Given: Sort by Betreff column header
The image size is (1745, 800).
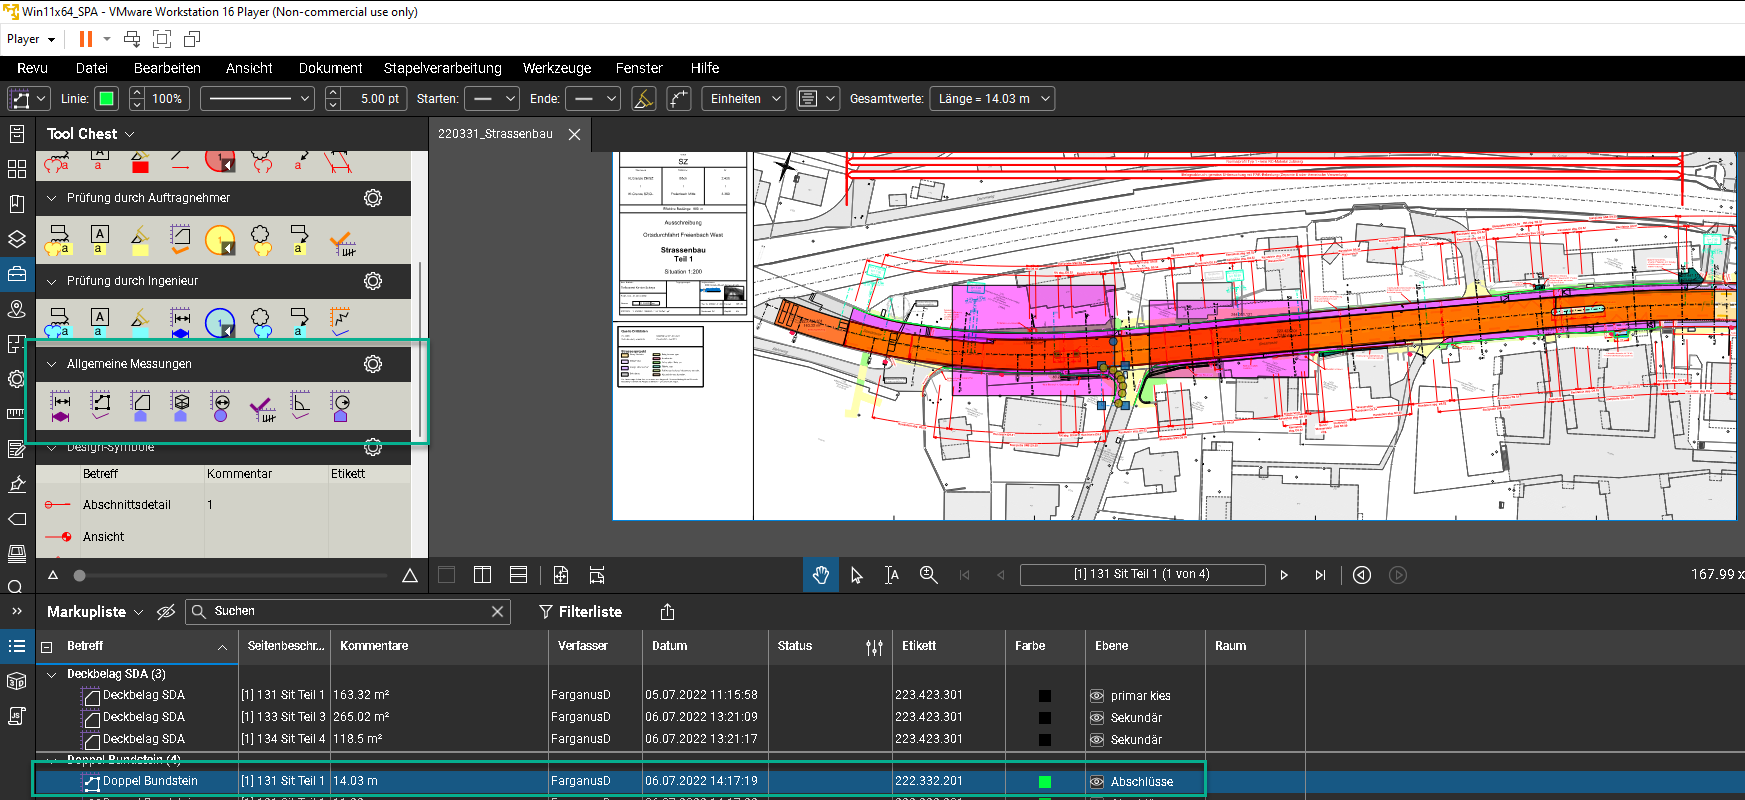Looking at the screenshot, I should click(x=137, y=646).
